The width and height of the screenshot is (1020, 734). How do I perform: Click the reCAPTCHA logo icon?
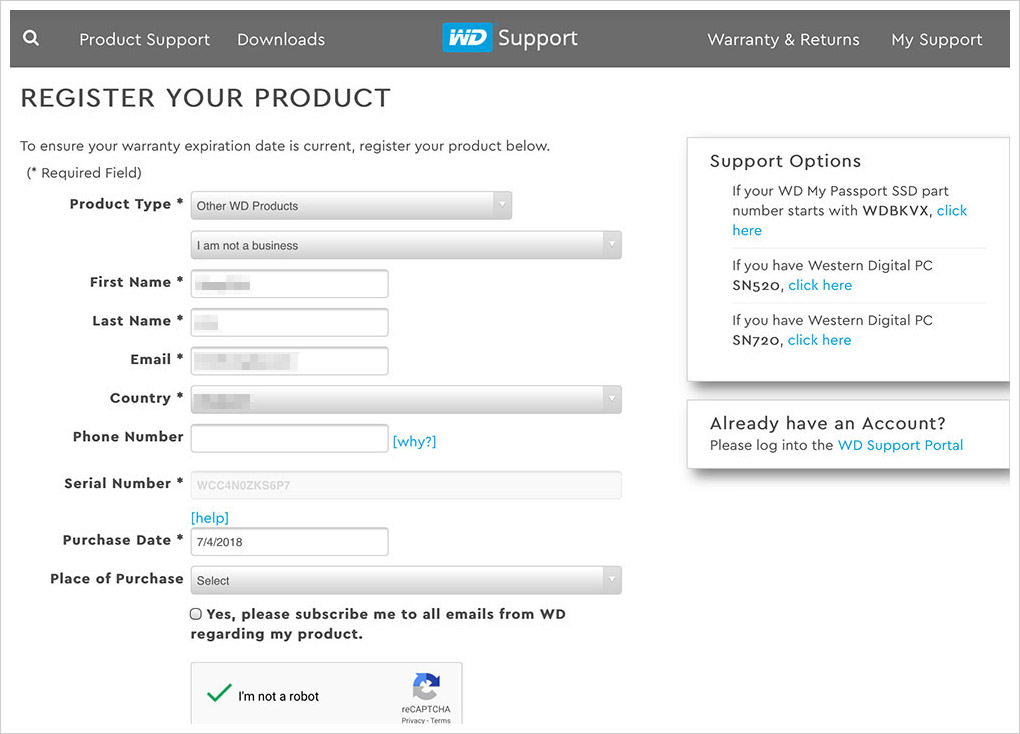point(426,687)
